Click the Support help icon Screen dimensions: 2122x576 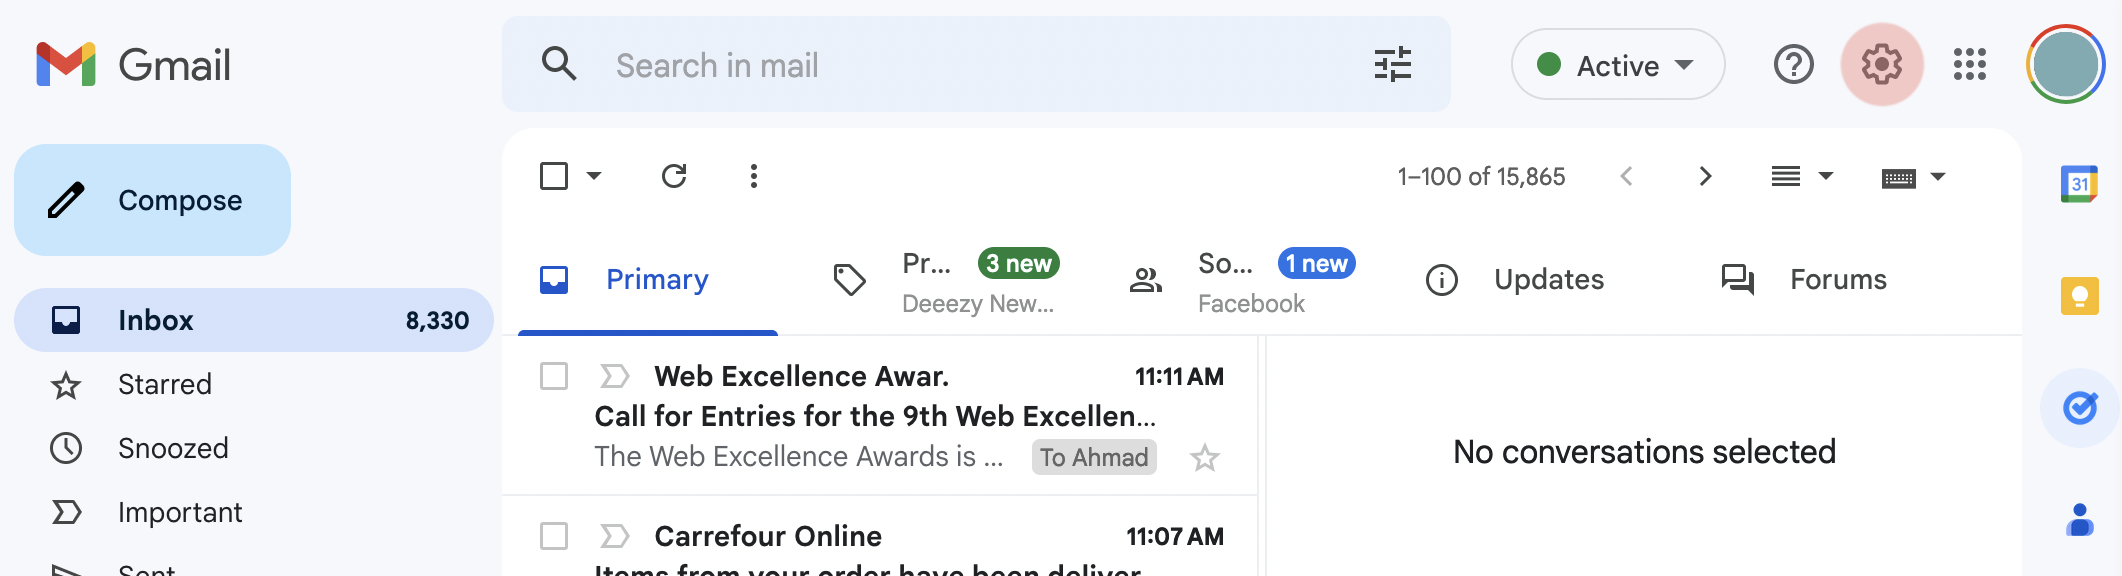[x=1793, y=65]
